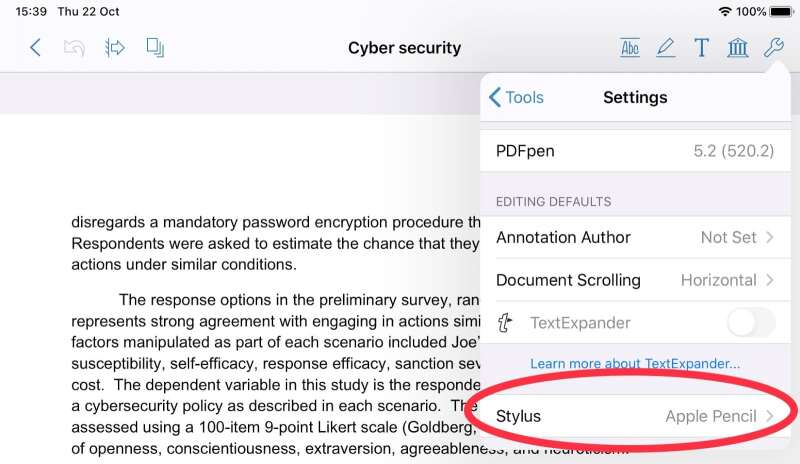Open the page thumbnails icon
Viewport: 800px width, 464px height.
coord(155,47)
